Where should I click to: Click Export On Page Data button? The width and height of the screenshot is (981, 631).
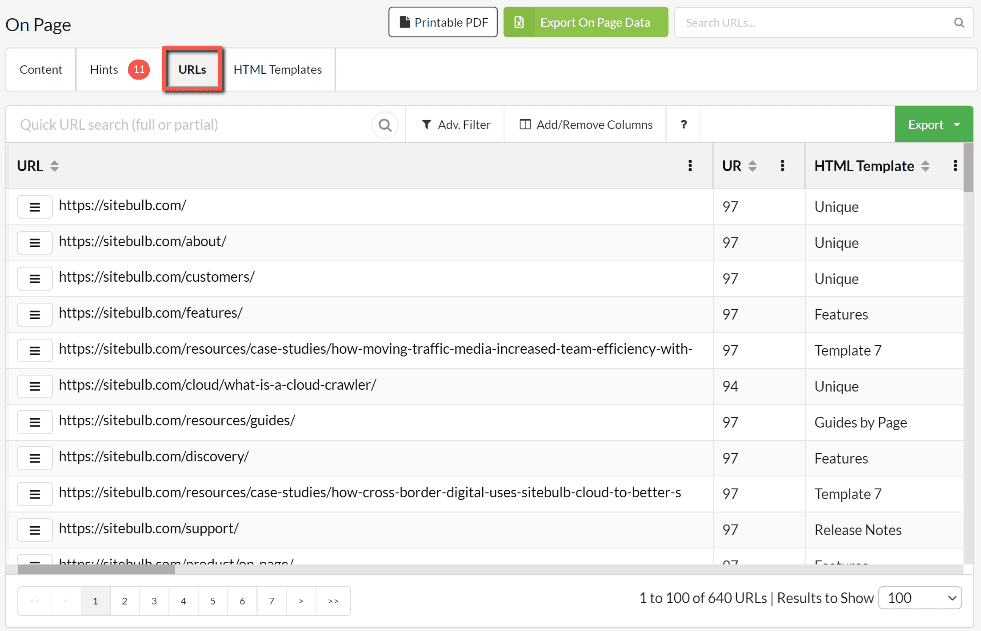[586, 23]
